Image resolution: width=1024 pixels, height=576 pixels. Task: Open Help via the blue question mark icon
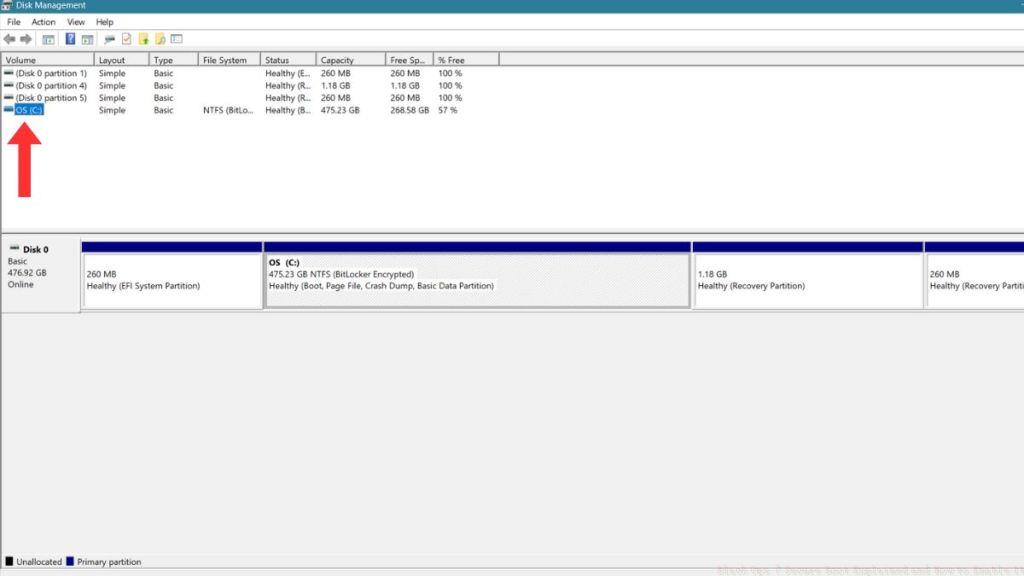(x=69, y=38)
